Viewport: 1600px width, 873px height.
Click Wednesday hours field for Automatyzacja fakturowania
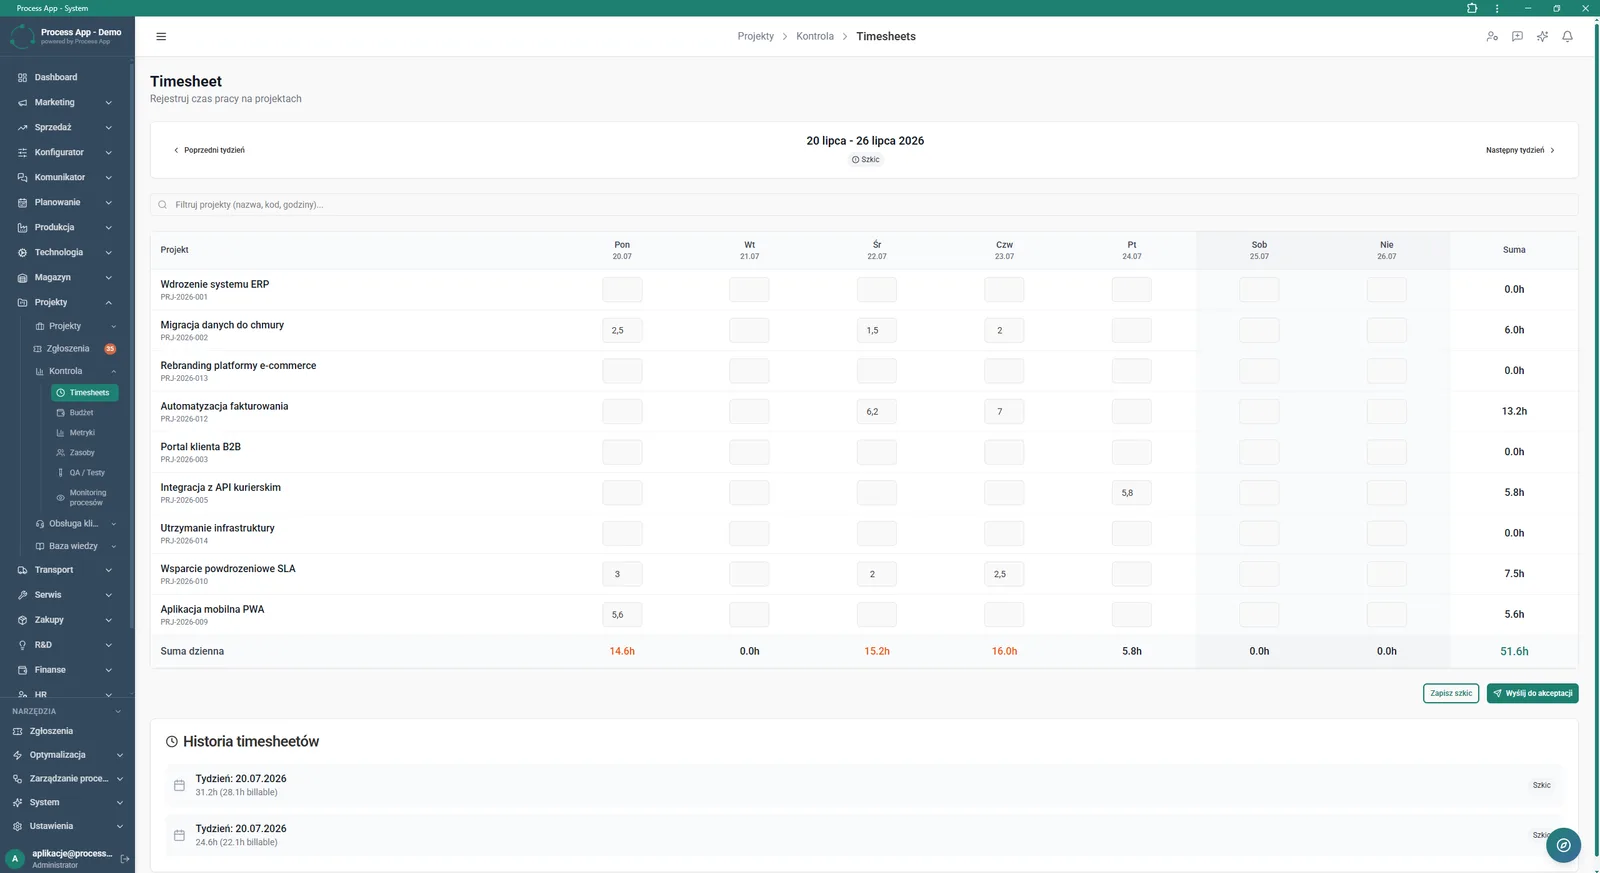click(877, 411)
